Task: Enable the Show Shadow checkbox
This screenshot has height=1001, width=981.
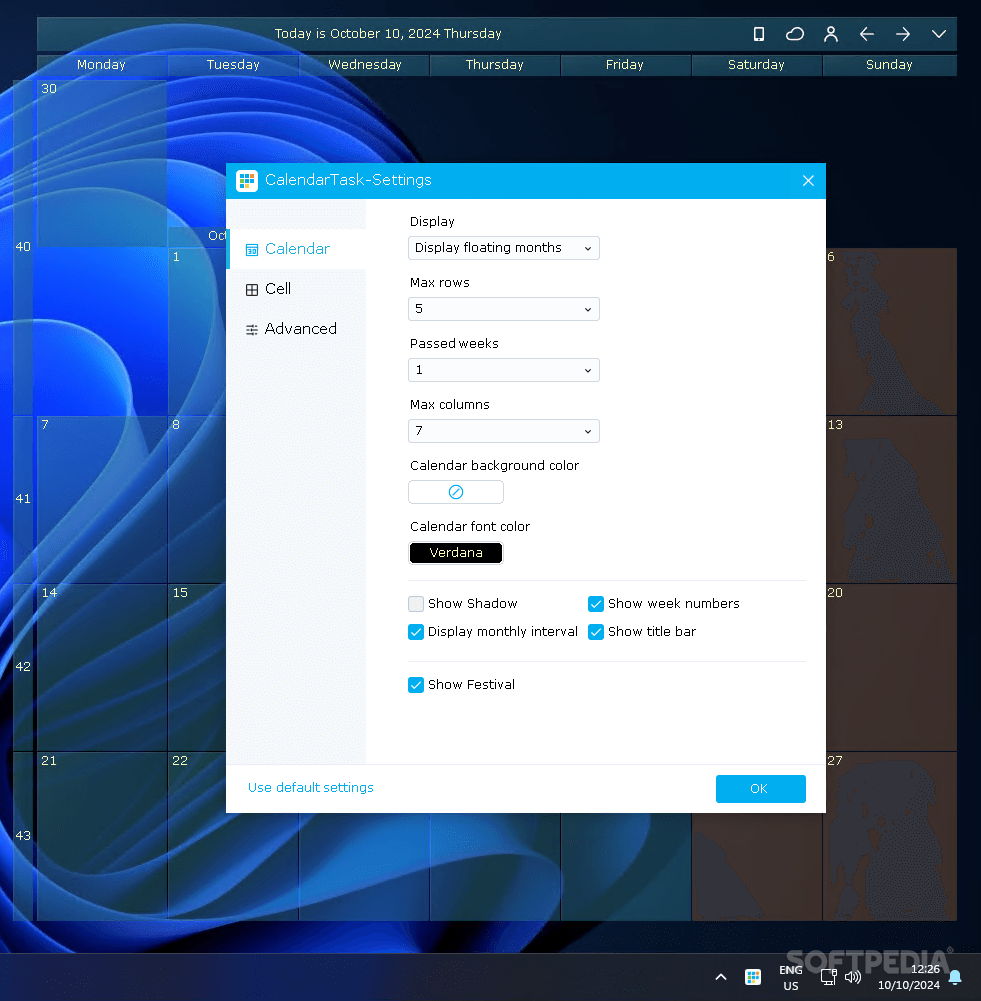Action: point(416,604)
